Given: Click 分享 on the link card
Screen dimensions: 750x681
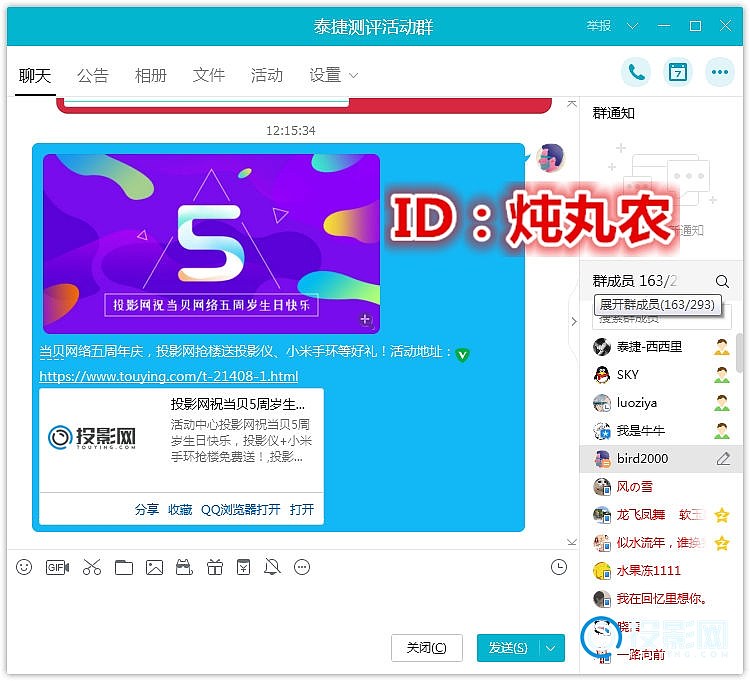Looking at the screenshot, I should 146,510.
